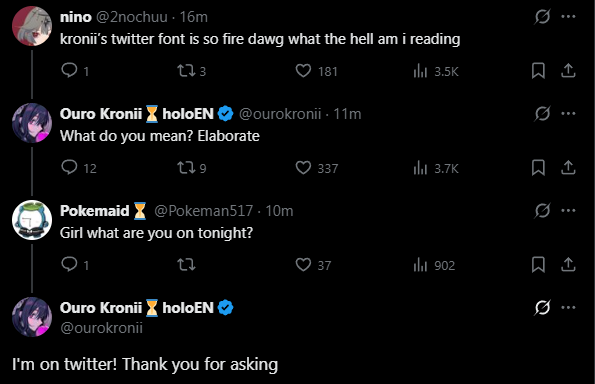Open more options on Pokemaid's tweet
Screen dimensions: 595x384
(568, 211)
